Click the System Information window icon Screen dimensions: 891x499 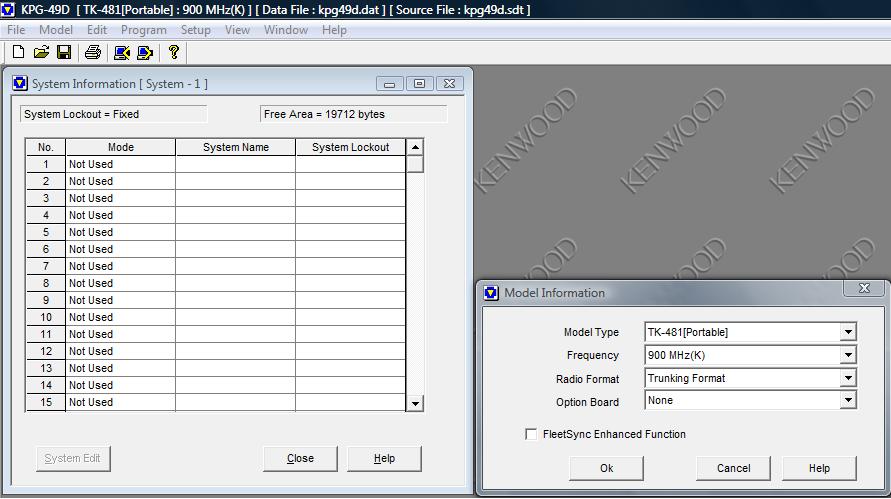click(20, 84)
